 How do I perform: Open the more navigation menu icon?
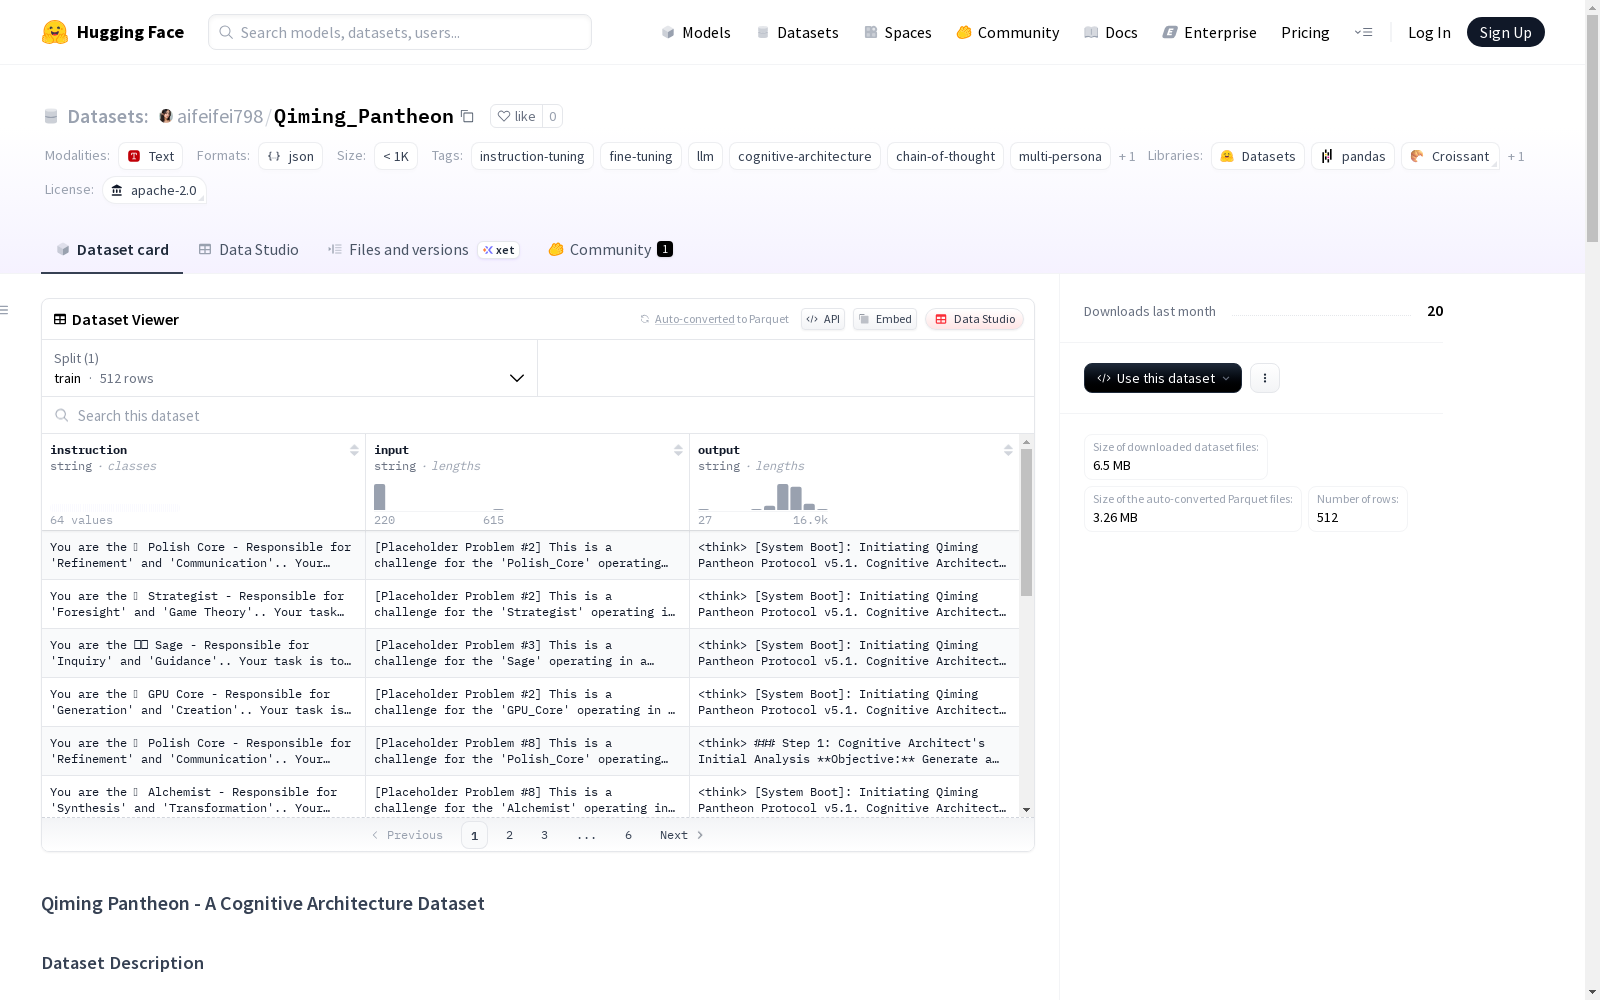tap(1363, 32)
